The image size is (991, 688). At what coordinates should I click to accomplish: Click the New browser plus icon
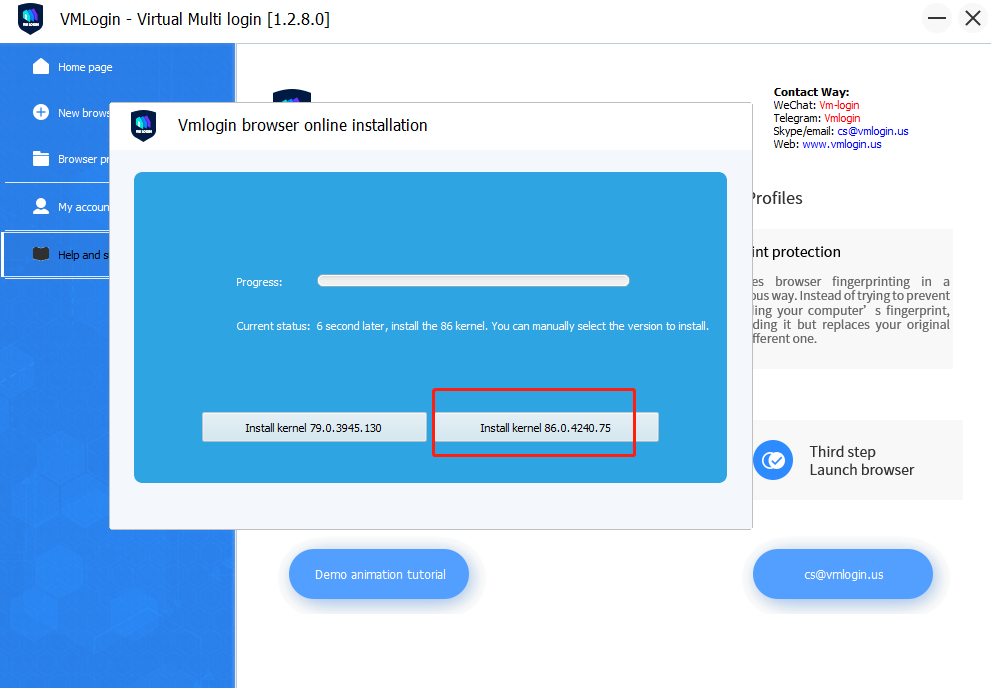[x=40, y=112]
